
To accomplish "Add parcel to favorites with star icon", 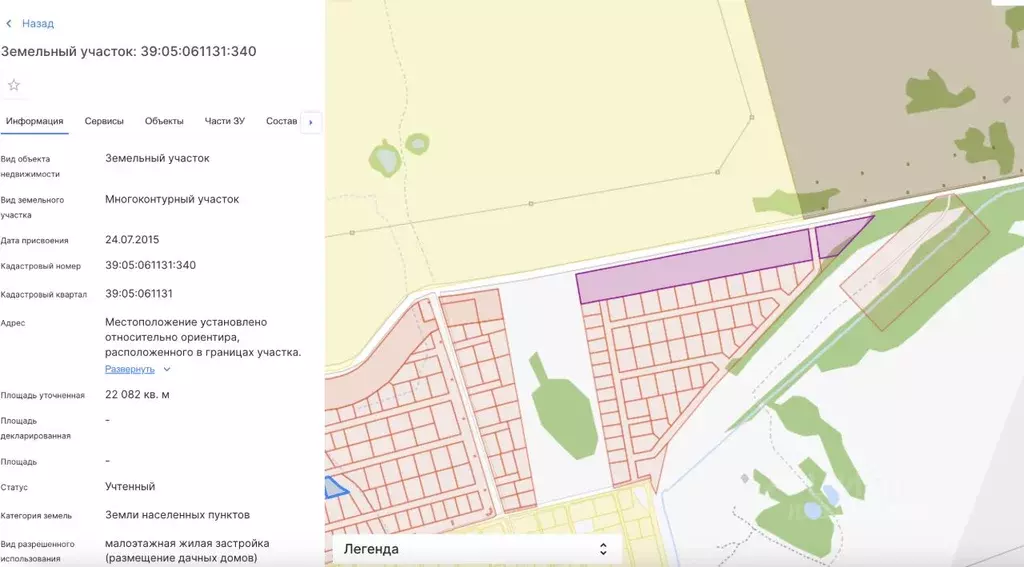I will [14, 85].
